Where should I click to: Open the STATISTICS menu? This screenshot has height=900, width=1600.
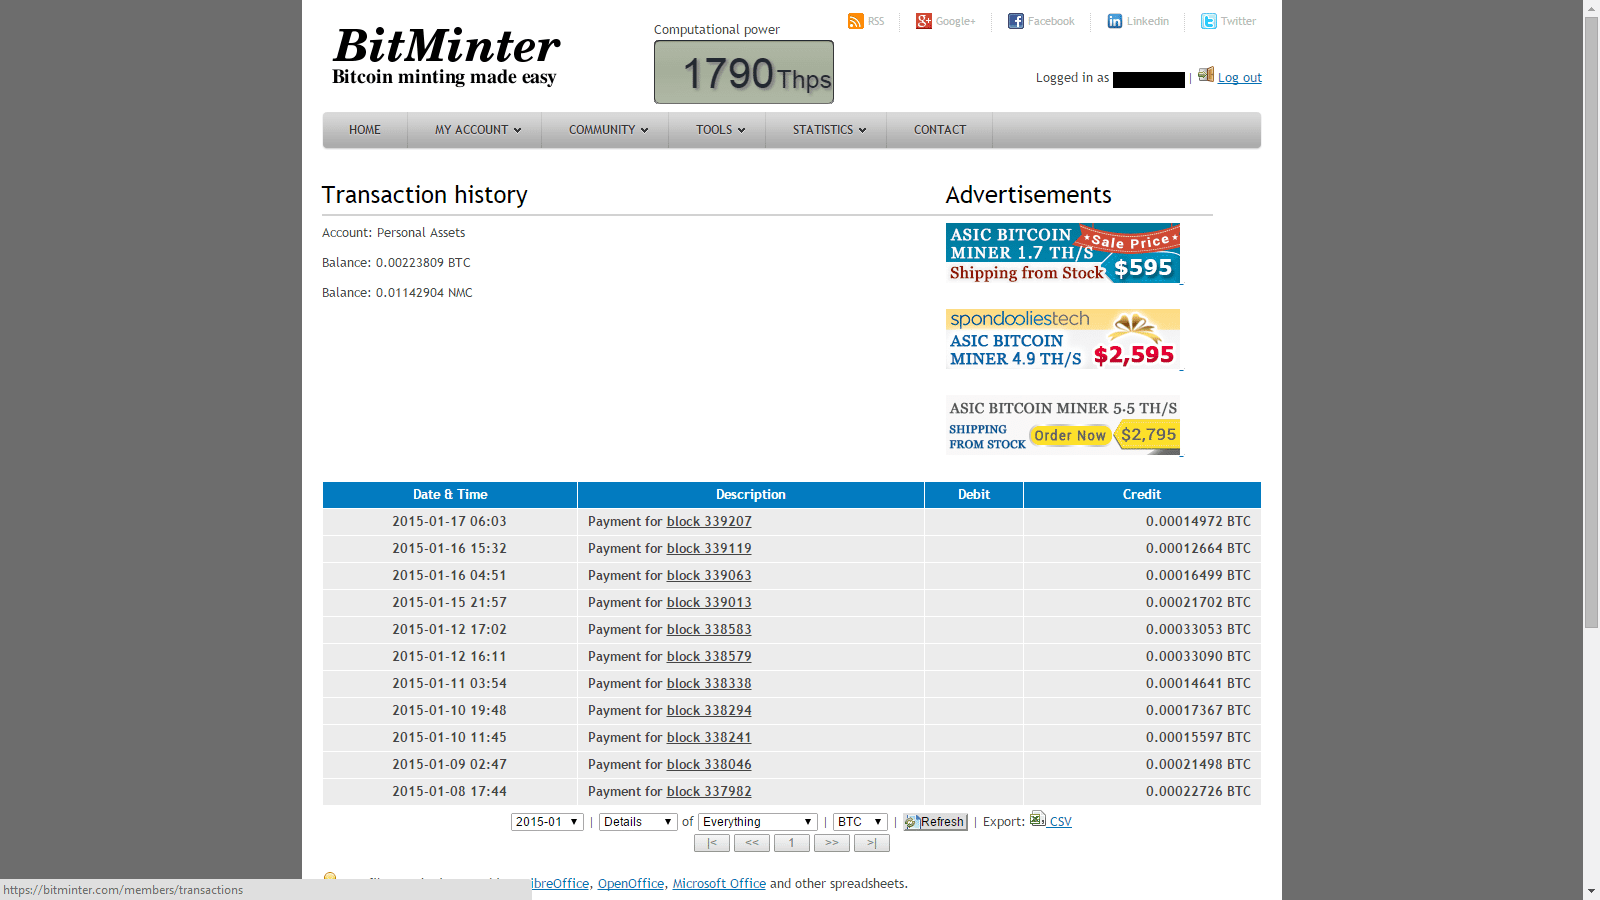click(x=827, y=130)
